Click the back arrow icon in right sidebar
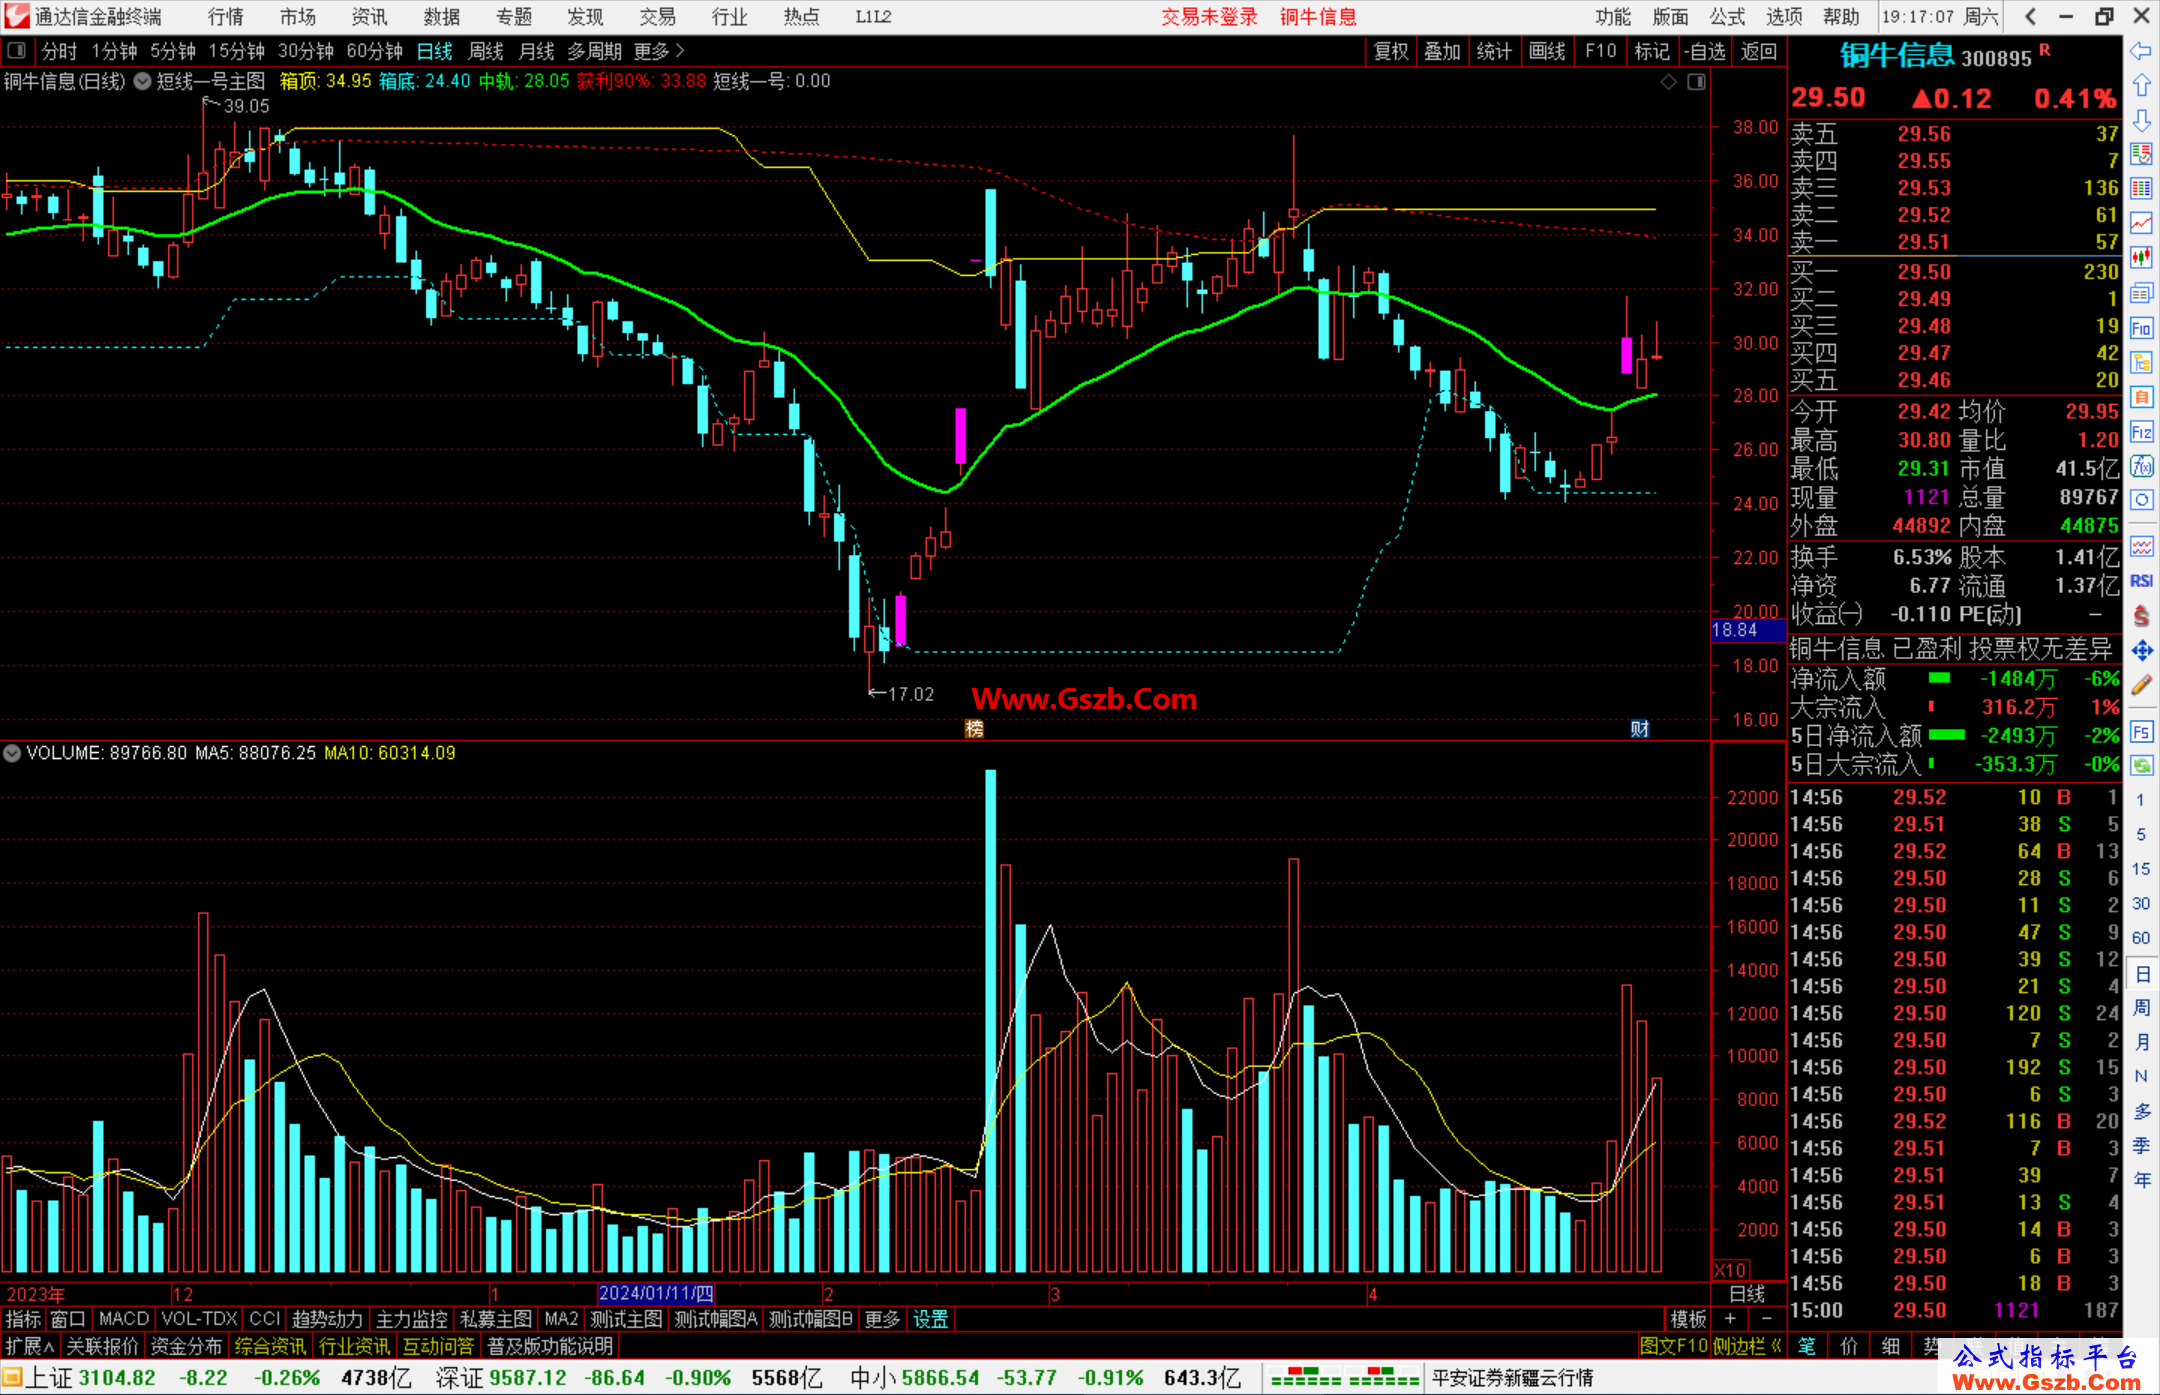This screenshot has height=1395, width=2160. point(2141,51)
